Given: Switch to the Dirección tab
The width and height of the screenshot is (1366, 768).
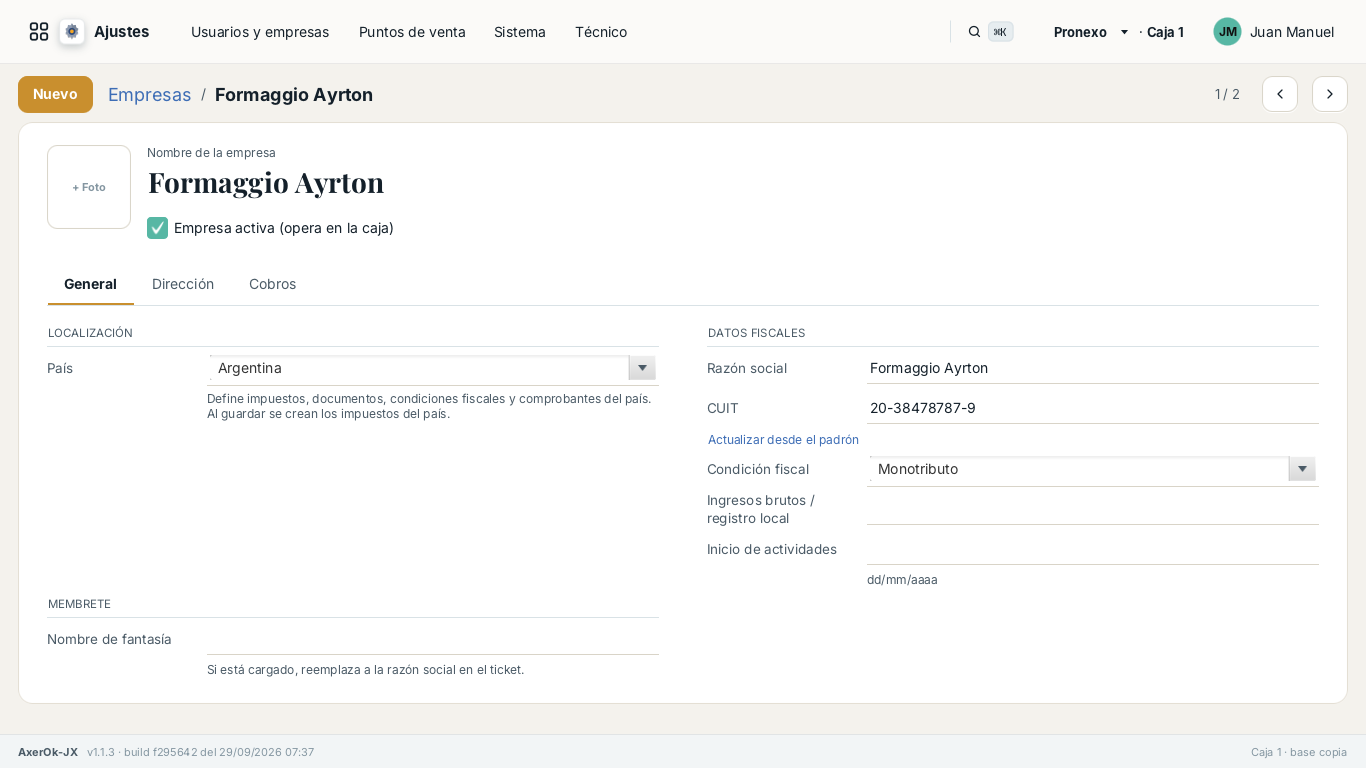Looking at the screenshot, I should (x=183, y=284).
